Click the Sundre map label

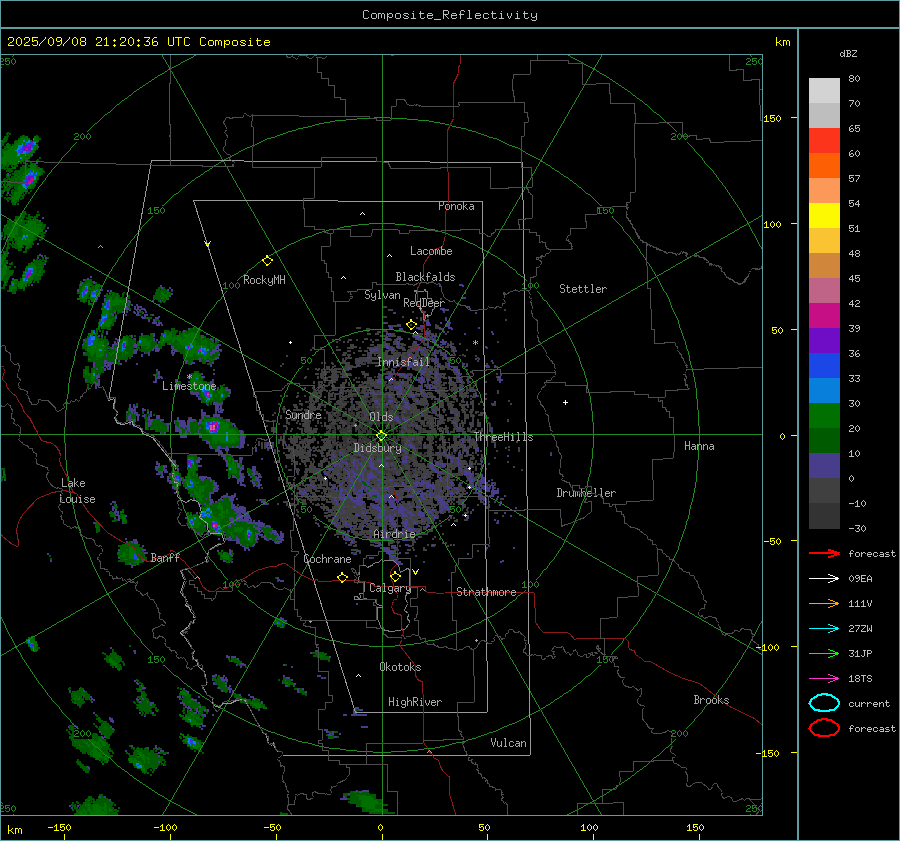click(x=303, y=414)
